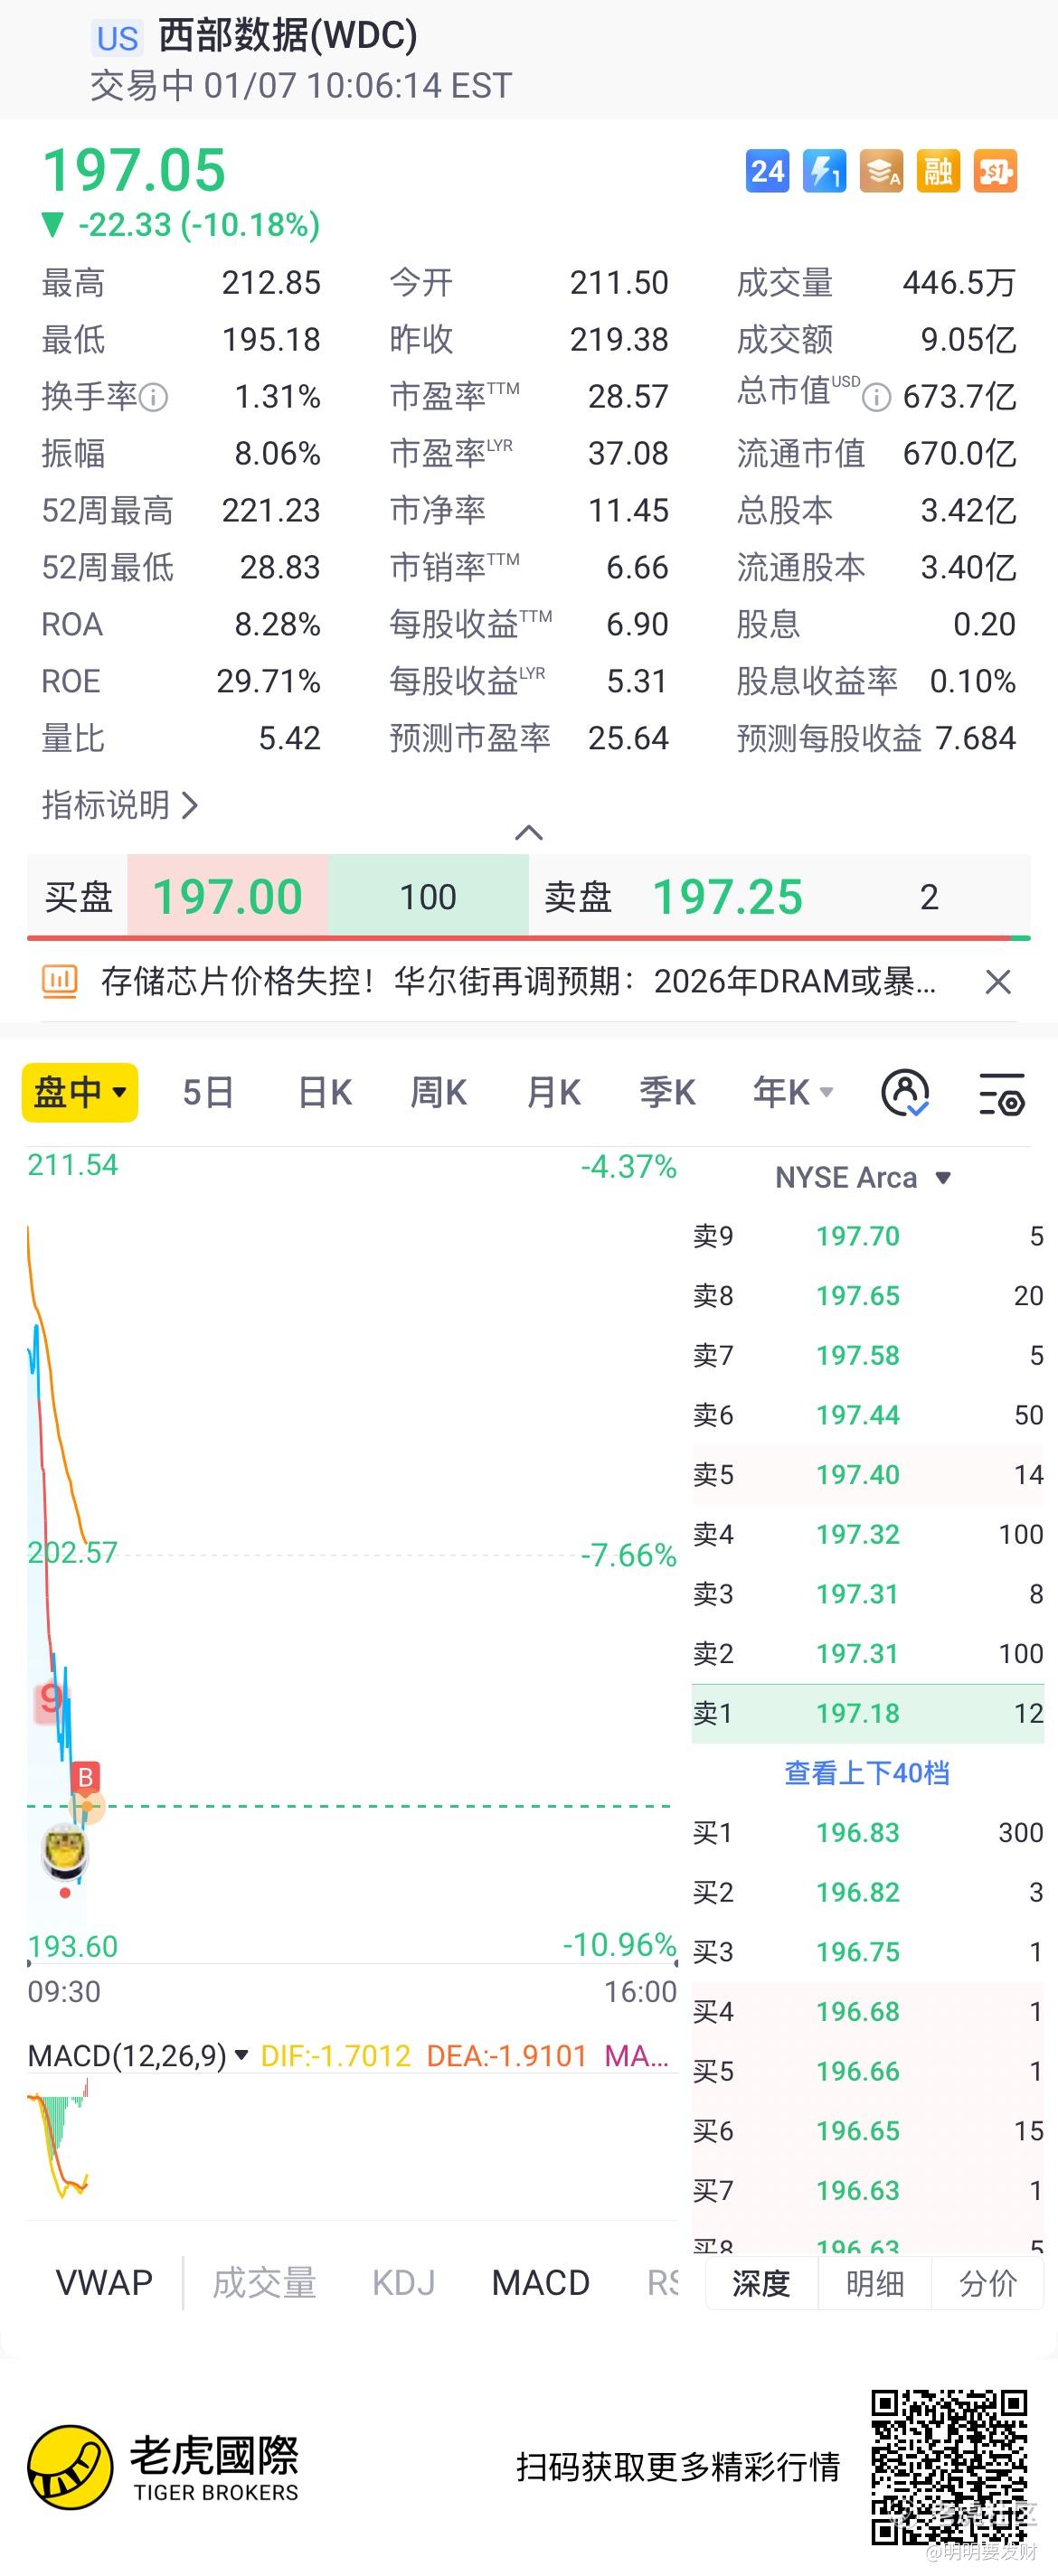Collapse the stats panel chevron

tap(528, 832)
